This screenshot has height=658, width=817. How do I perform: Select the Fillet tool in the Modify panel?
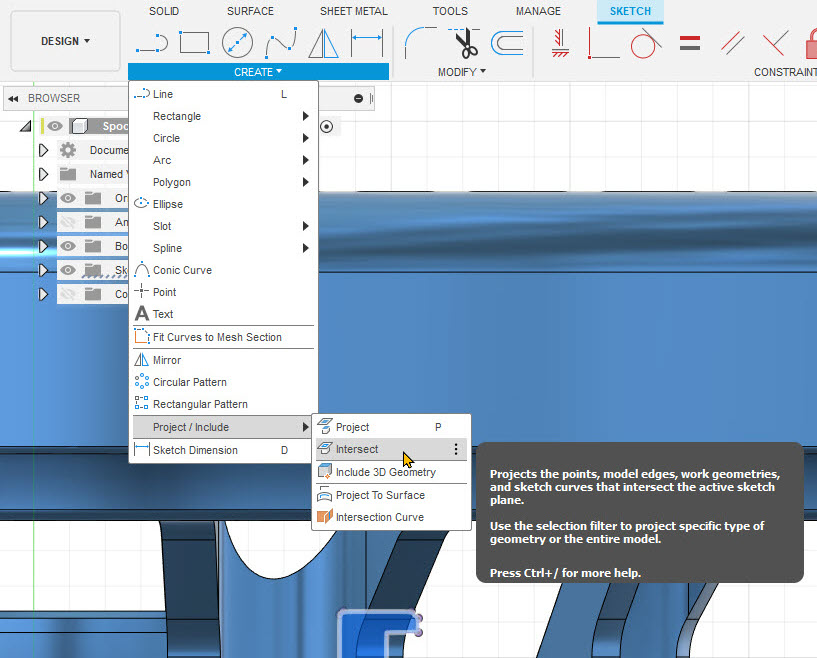420,43
